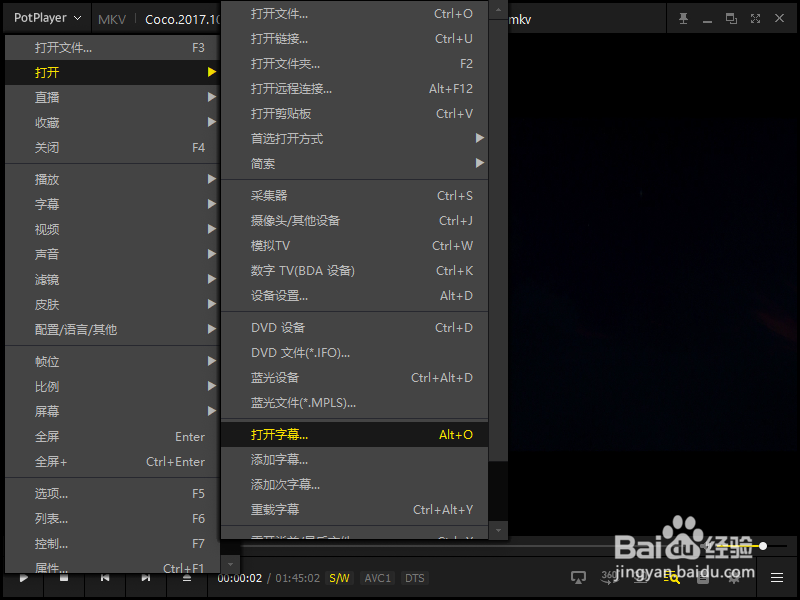800x600 pixels.
Task: Expand the 播放 submenu
Action: pos(112,179)
